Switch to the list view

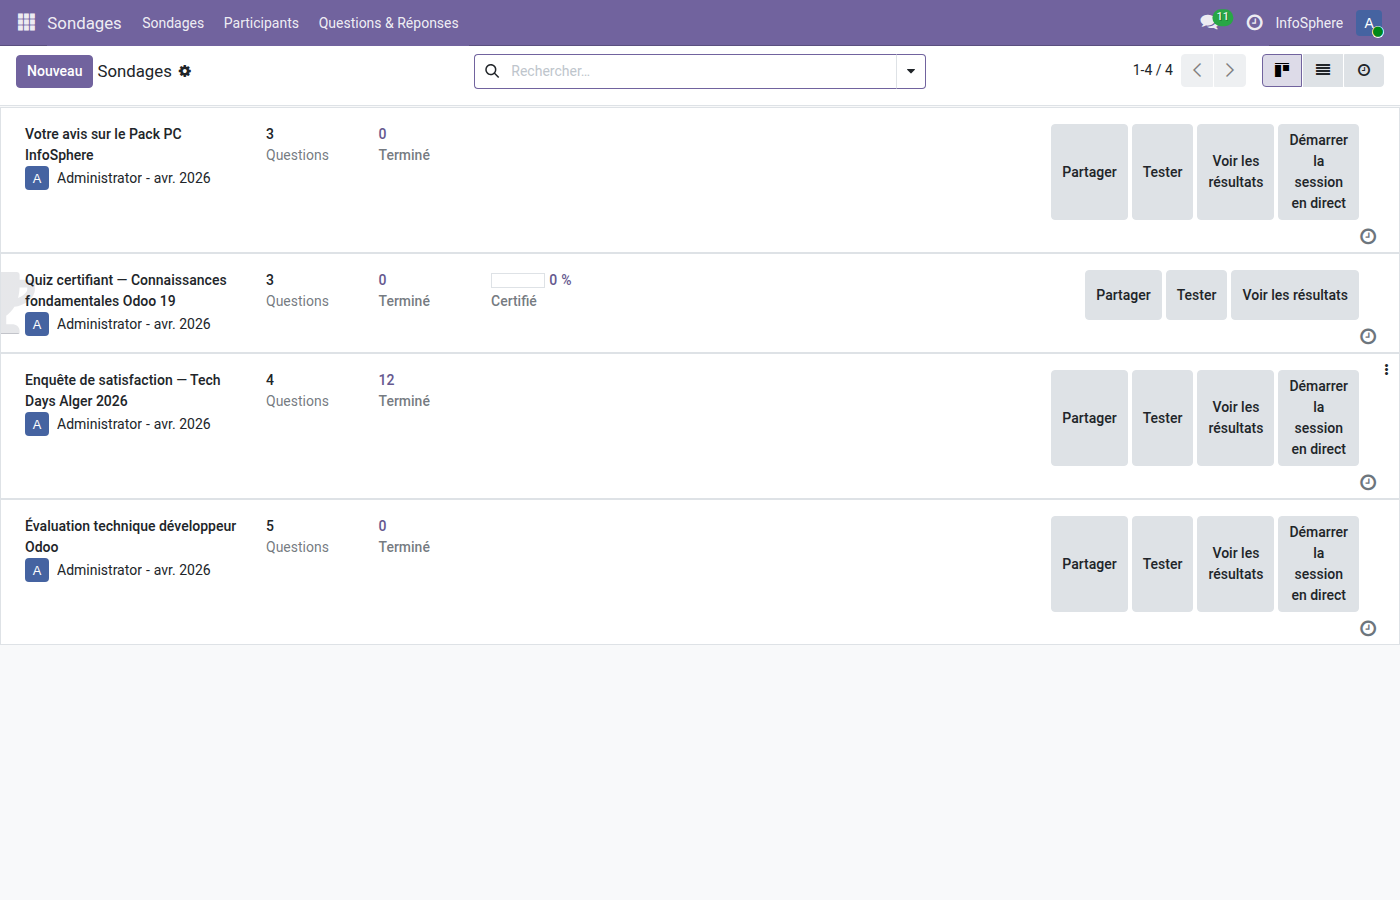tap(1322, 70)
